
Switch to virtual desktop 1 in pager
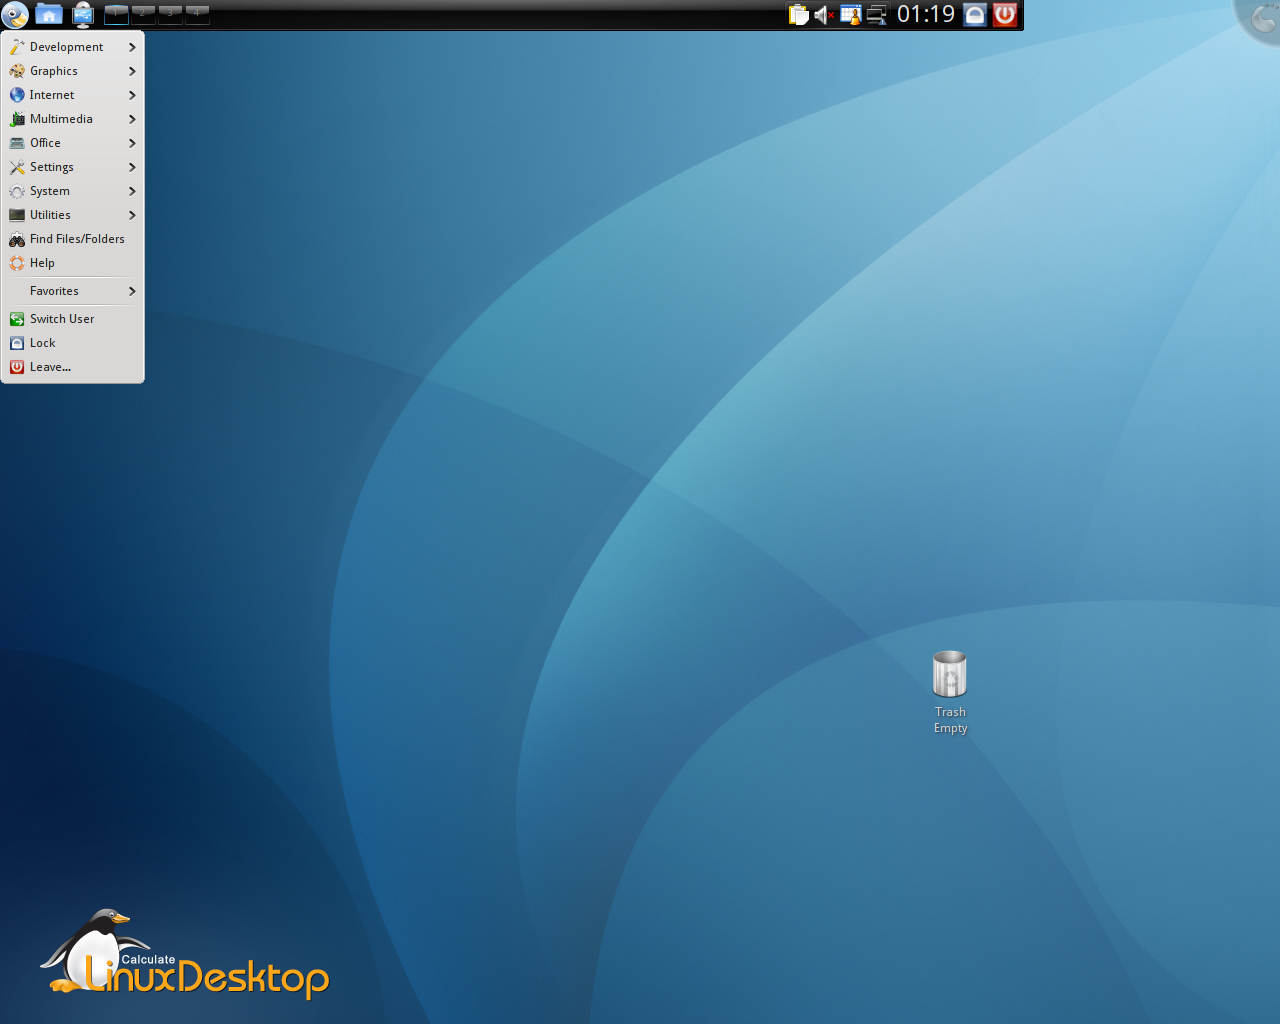point(116,14)
